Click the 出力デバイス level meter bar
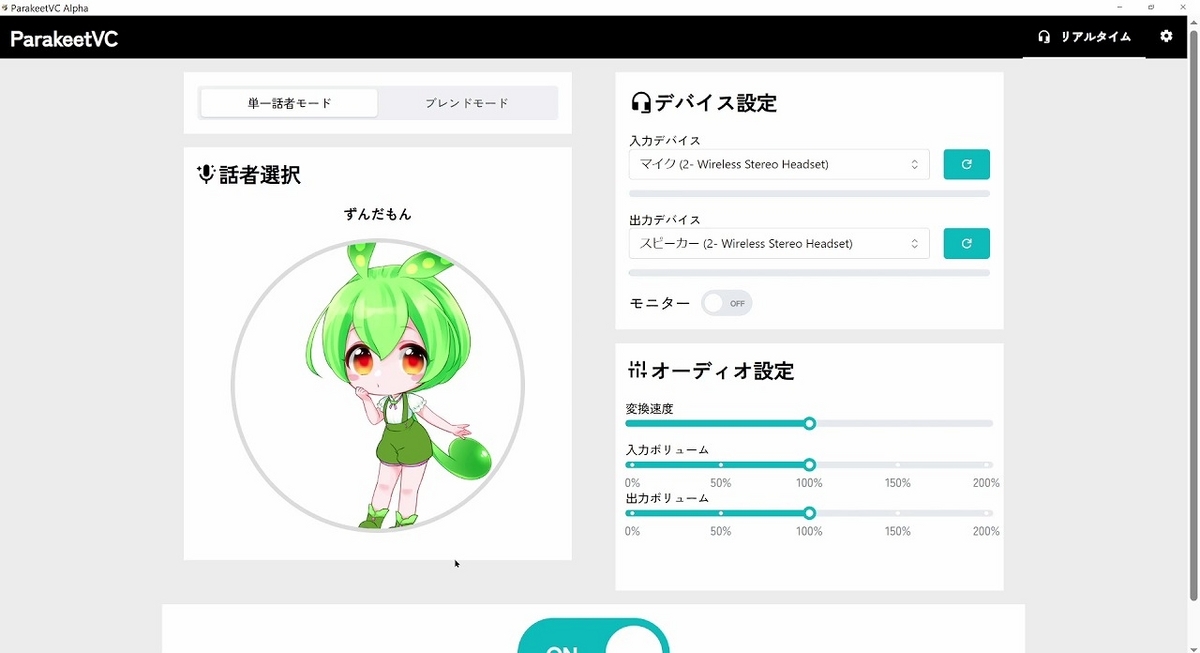 [809, 272]
